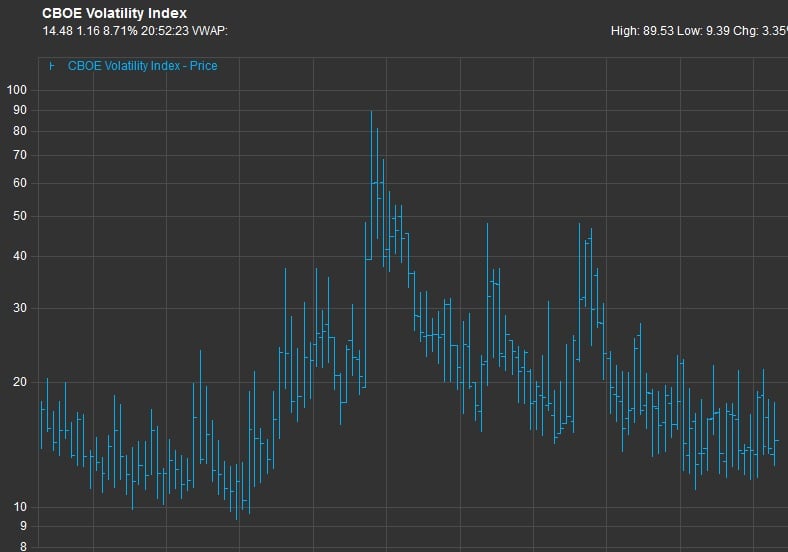Screen dimensions: 788x552
Task: Click the 50 label on the price axis
Action: click(x=20, y=216)
